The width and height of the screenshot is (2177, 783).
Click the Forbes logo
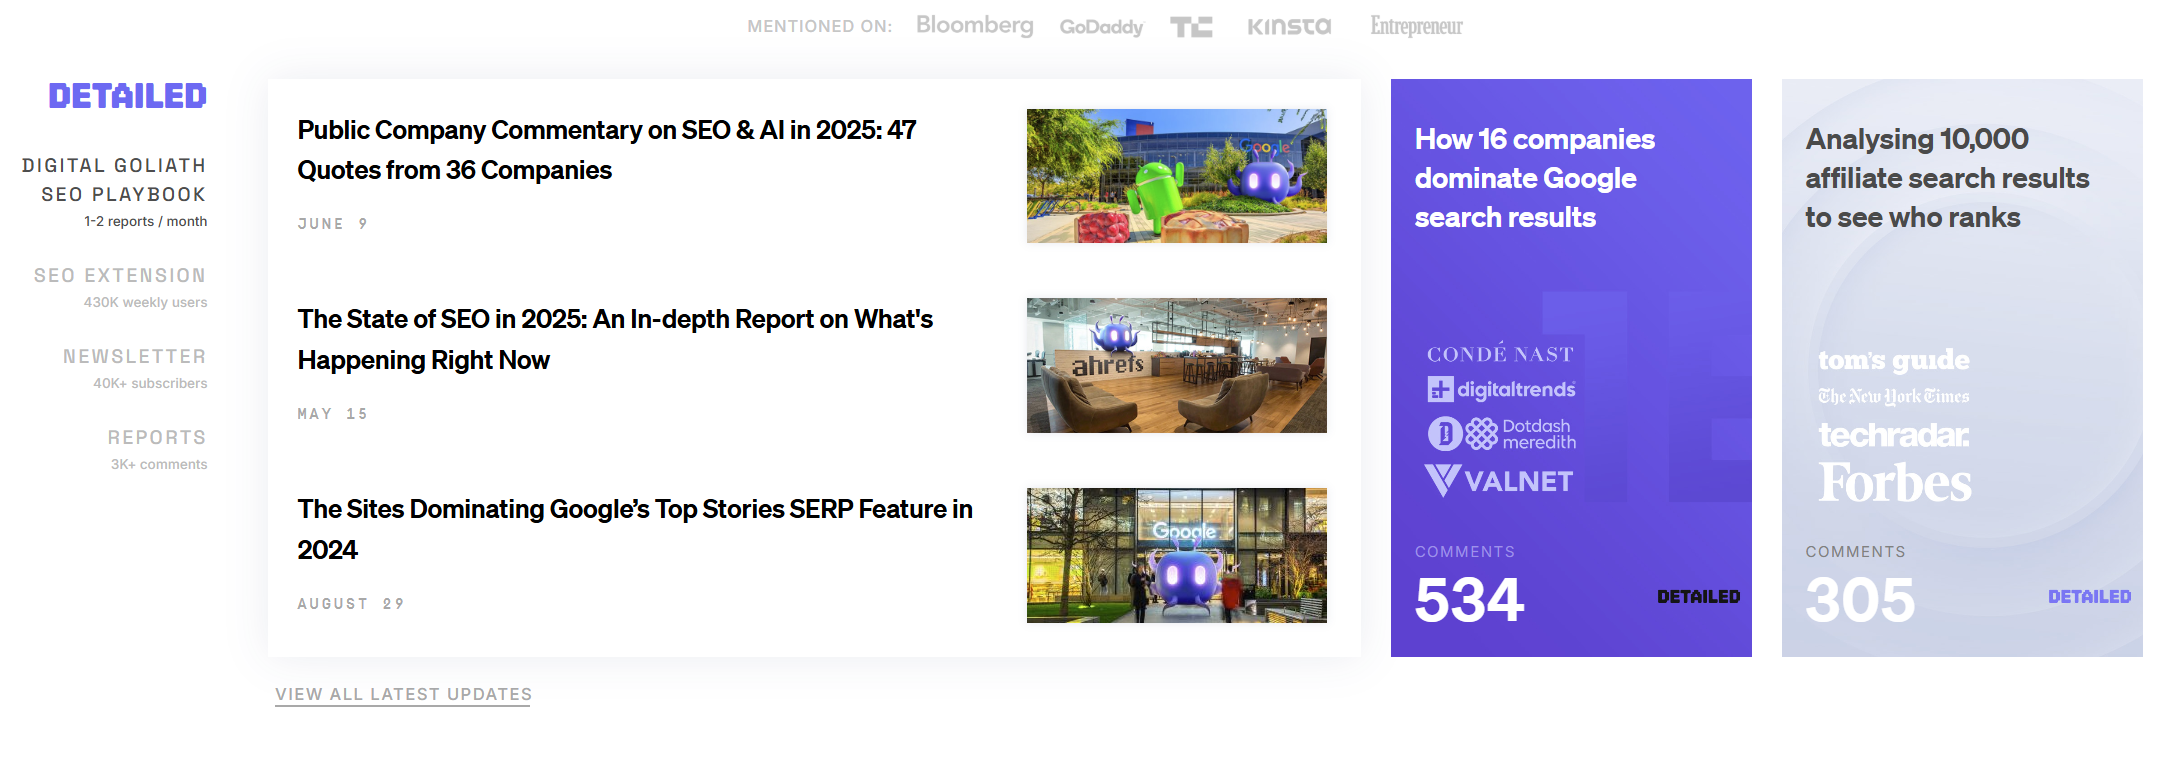click(x=1895, y=483)
